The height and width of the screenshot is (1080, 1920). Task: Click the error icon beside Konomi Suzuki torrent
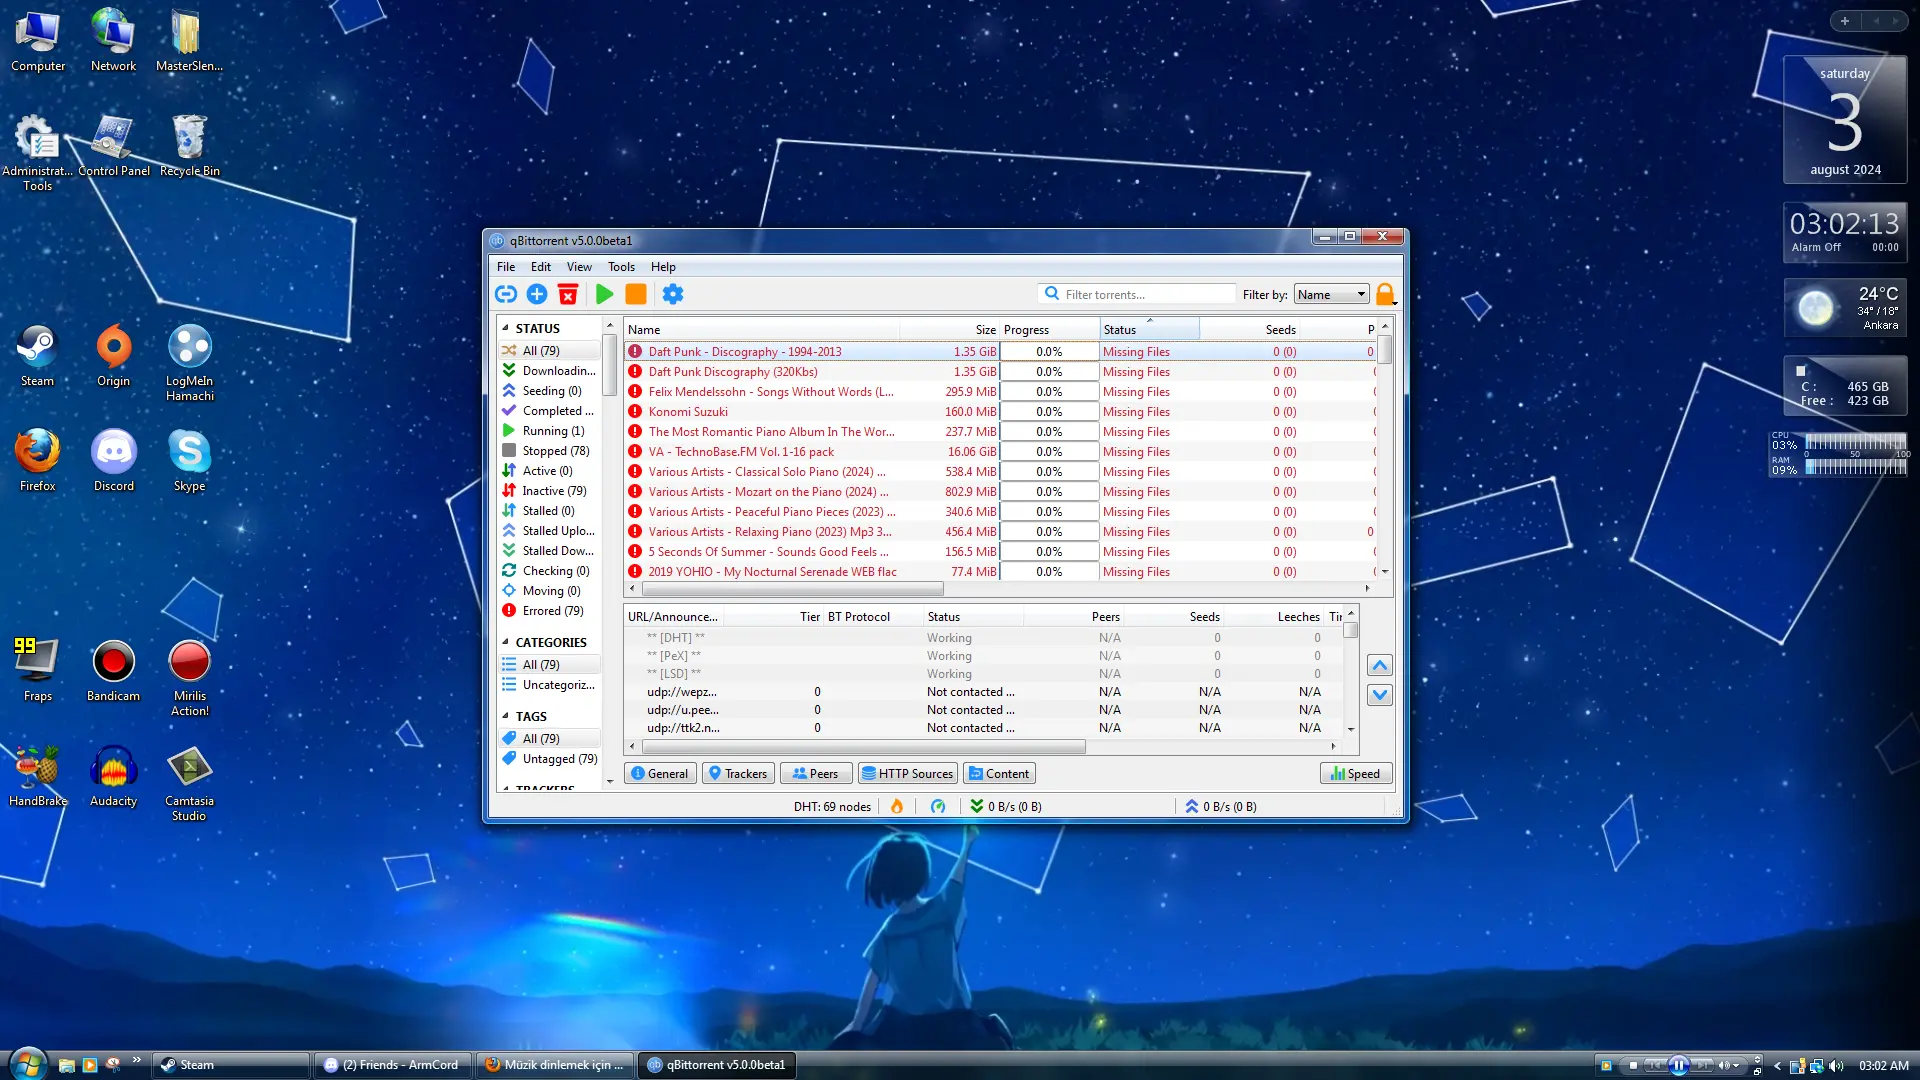[635, 411]
